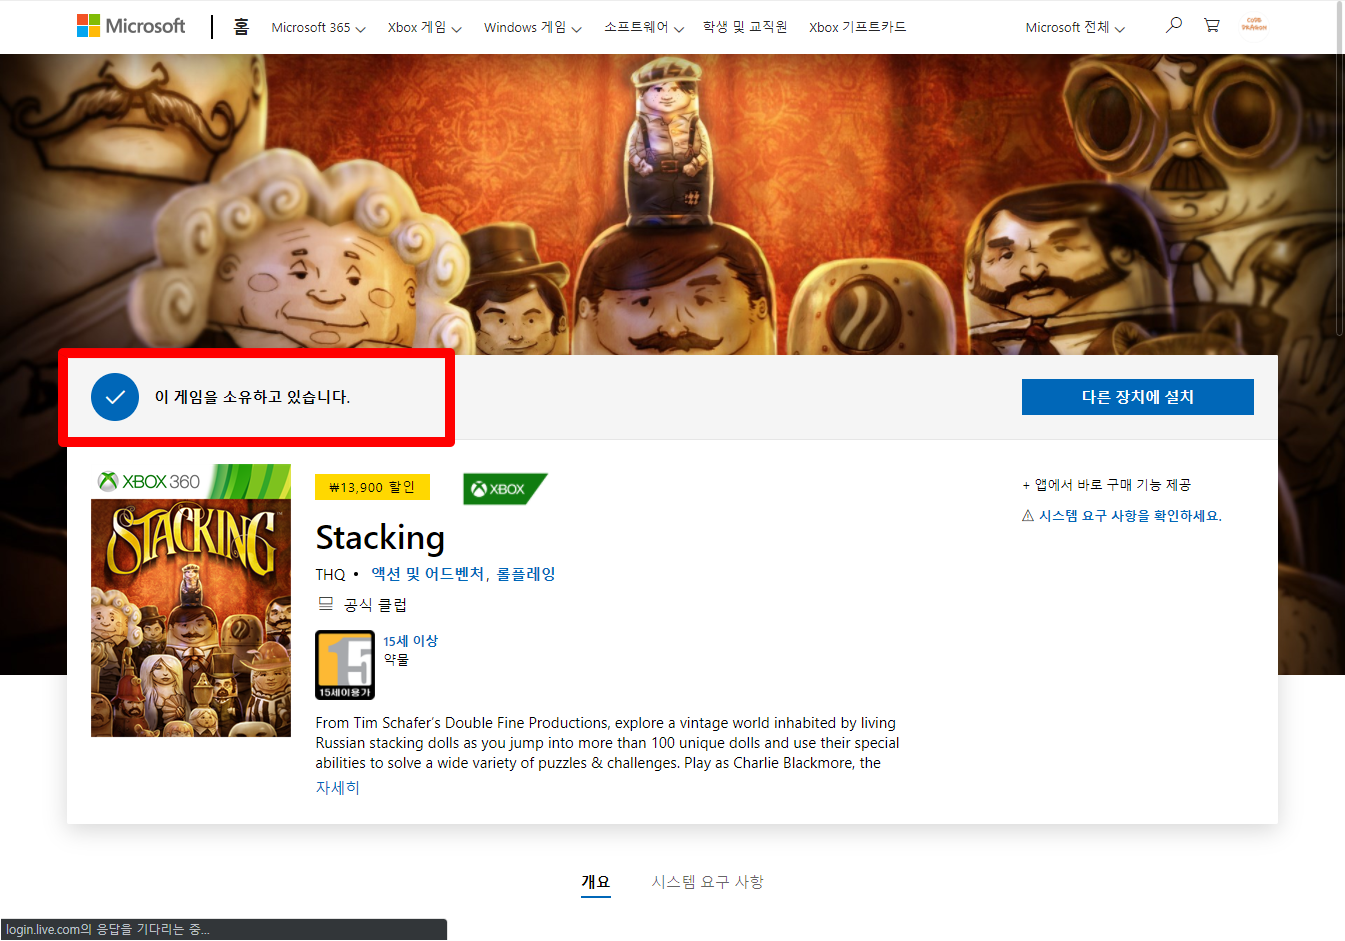Expand the Microsoft 365 dropdown
This screenshot has width=1345, height=941.
click(x=318, y=28)
